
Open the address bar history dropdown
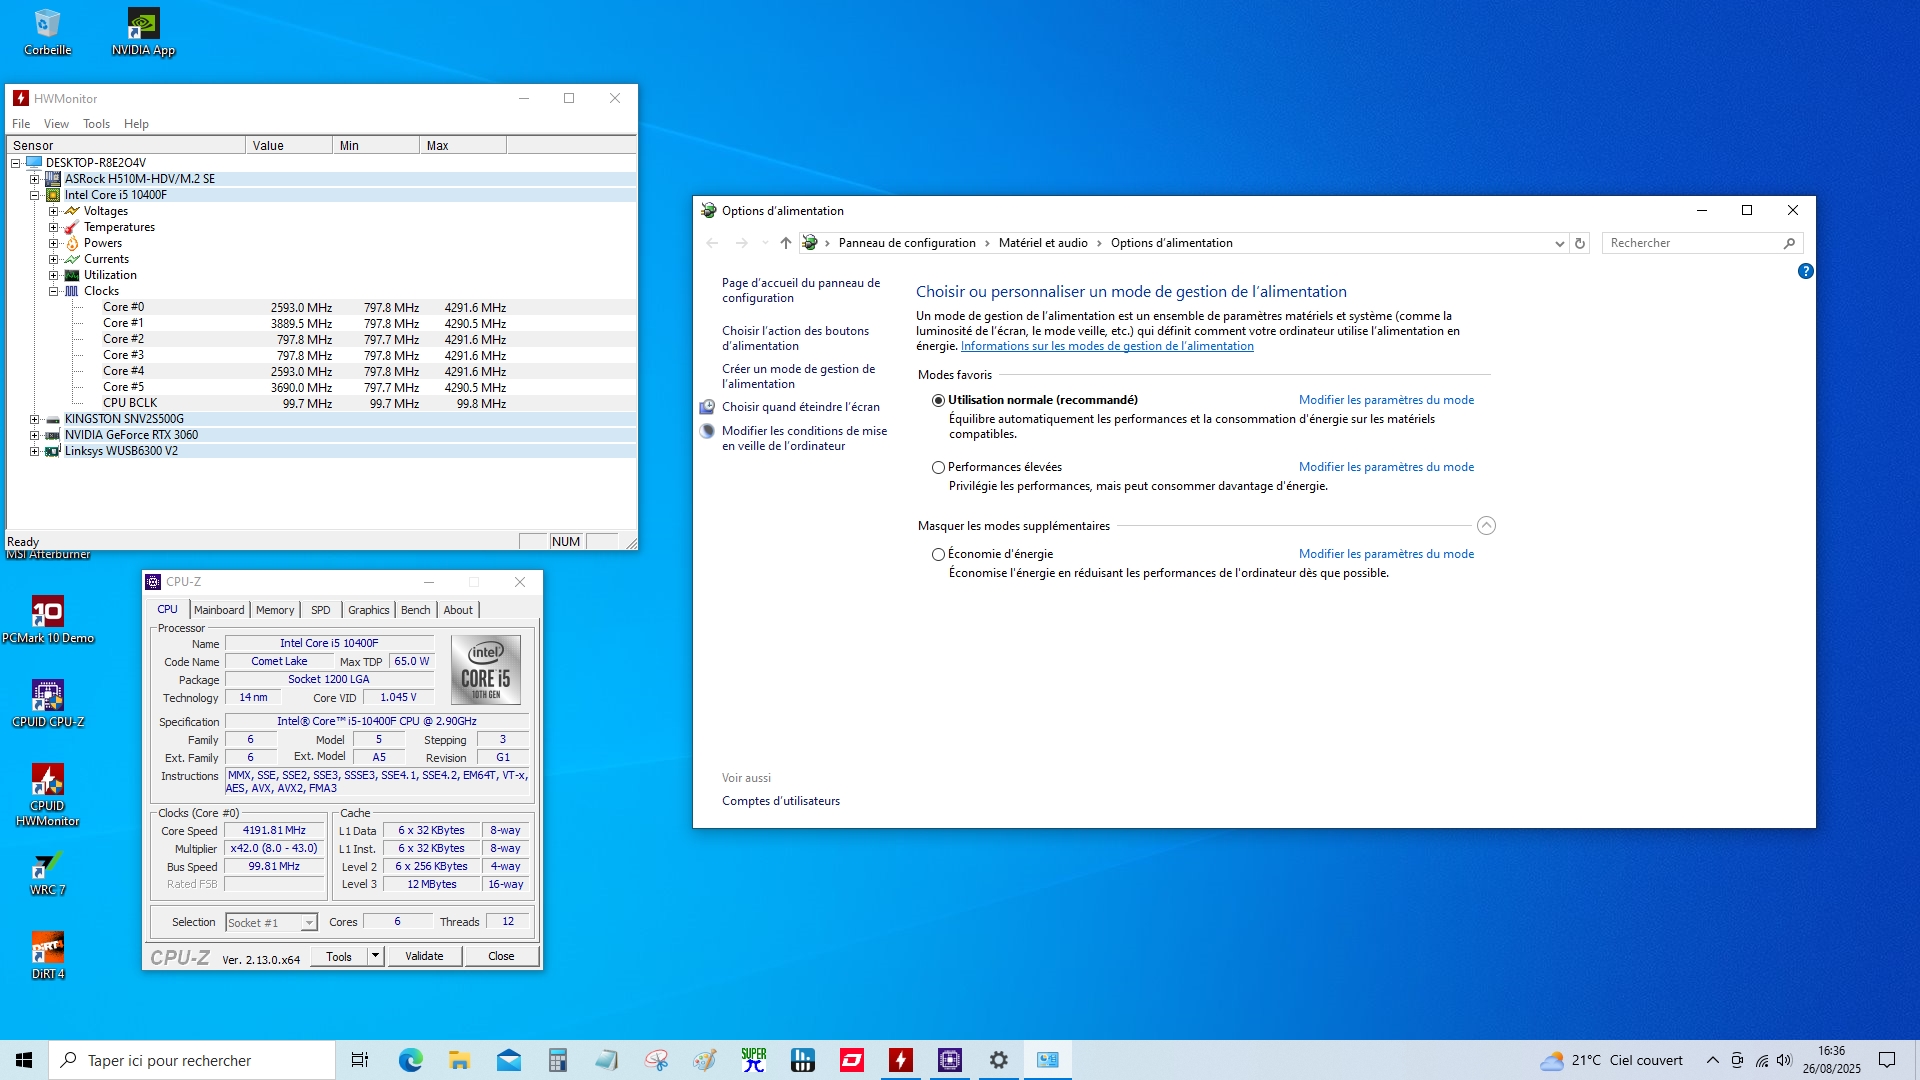1559,243
